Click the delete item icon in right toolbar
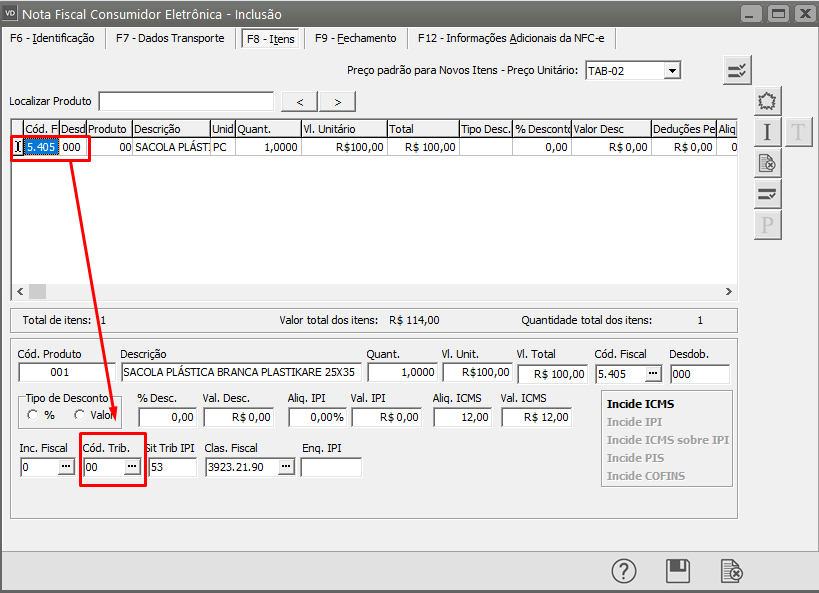The width and height of the screenshot is (819, 593). [767, 163]
